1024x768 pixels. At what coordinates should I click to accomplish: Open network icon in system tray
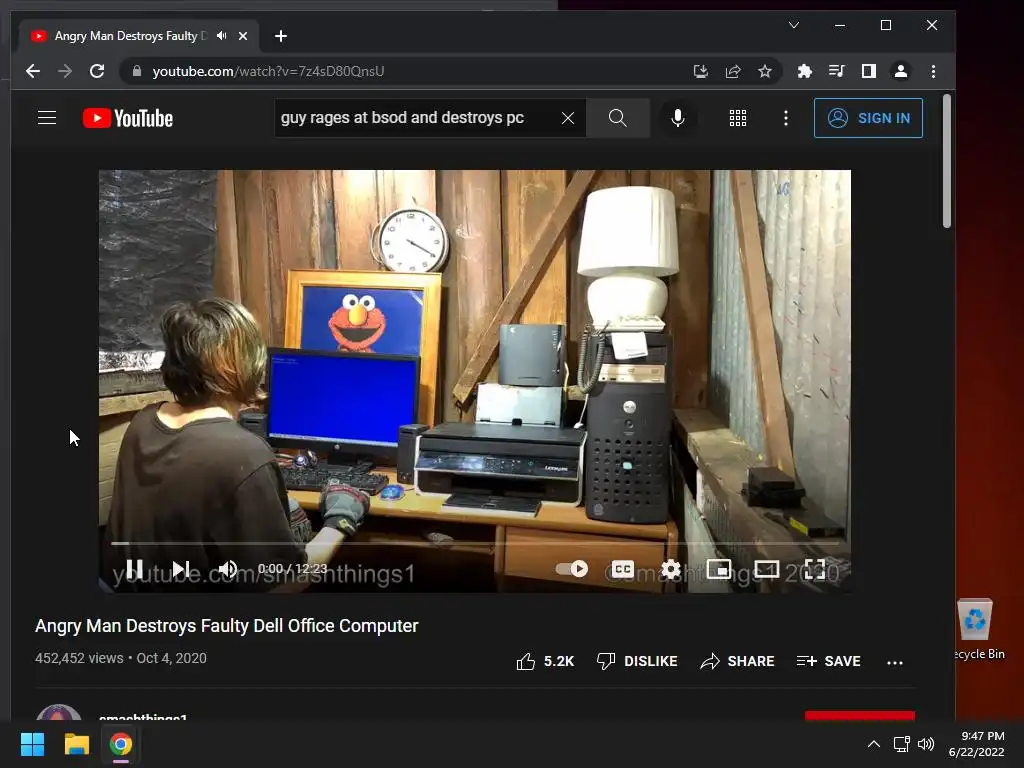(x=902, y=744)
